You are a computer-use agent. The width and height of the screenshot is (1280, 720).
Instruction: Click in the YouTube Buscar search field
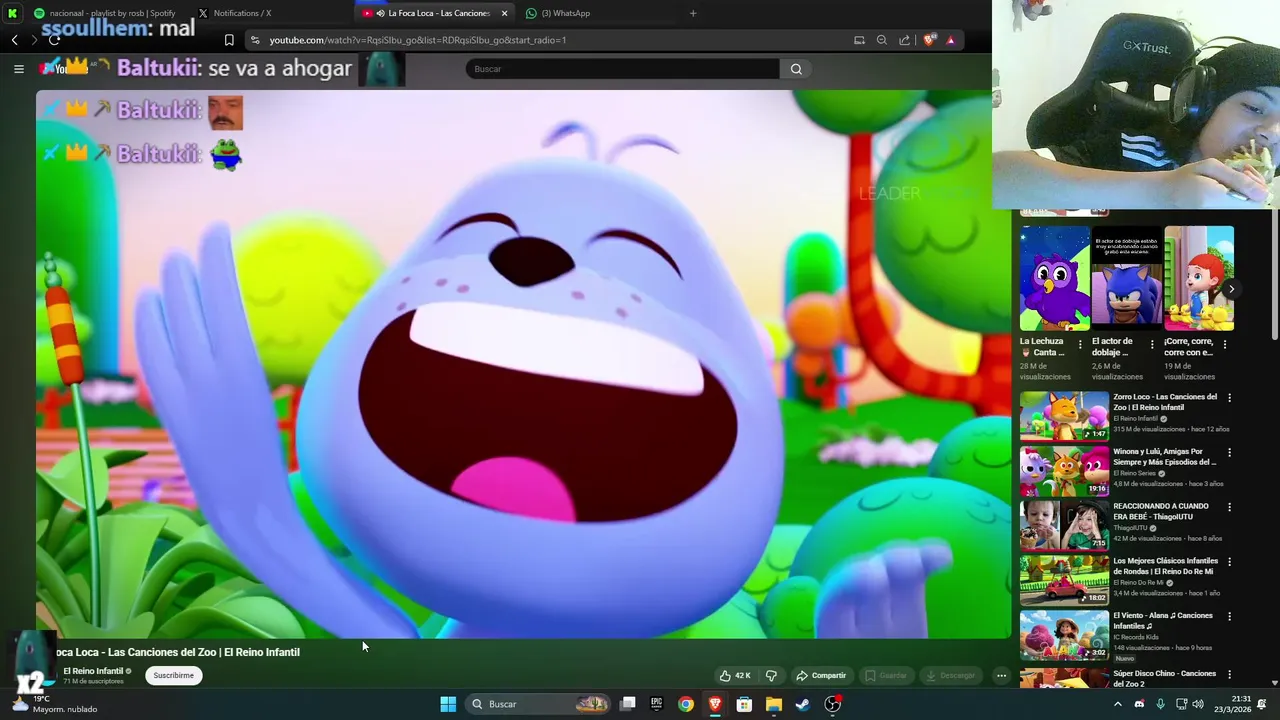click(622, 69)
